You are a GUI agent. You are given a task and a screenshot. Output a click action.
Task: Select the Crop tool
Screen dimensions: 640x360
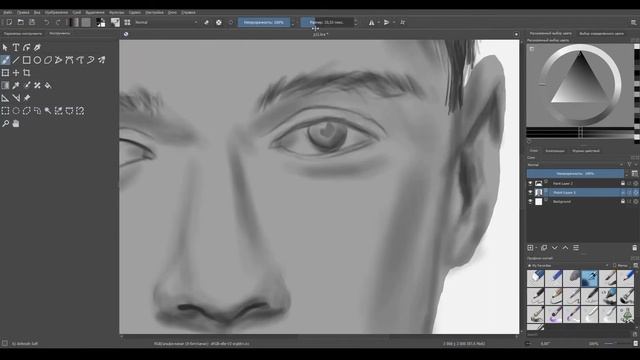click(27, 73)
